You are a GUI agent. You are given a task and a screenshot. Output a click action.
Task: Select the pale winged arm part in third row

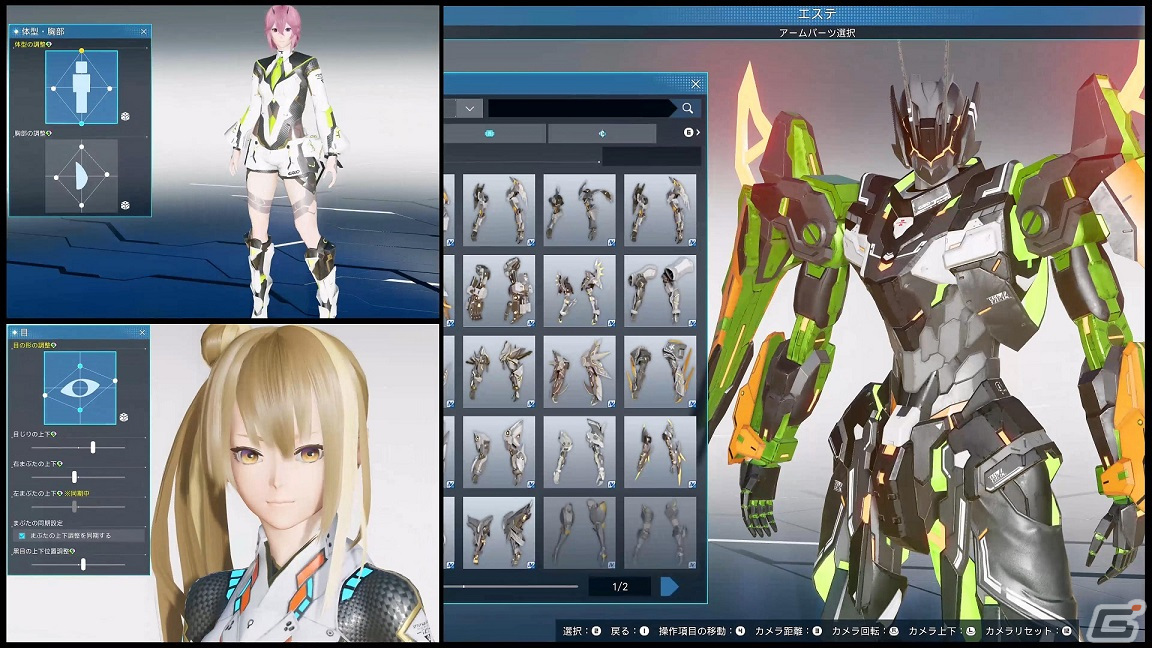point(580,372)
